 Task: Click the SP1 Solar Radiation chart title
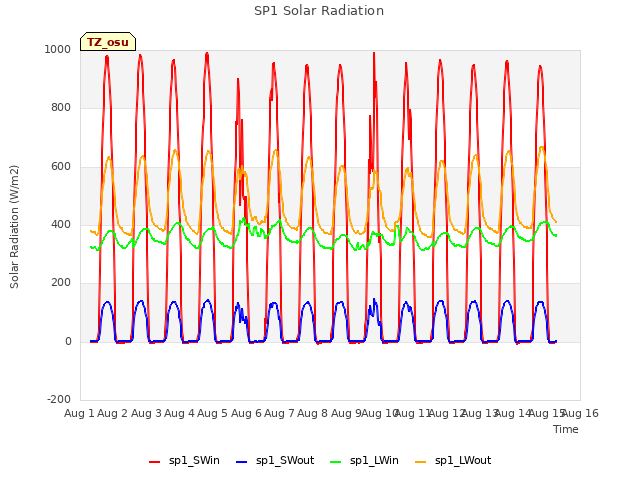pos(319,11)
